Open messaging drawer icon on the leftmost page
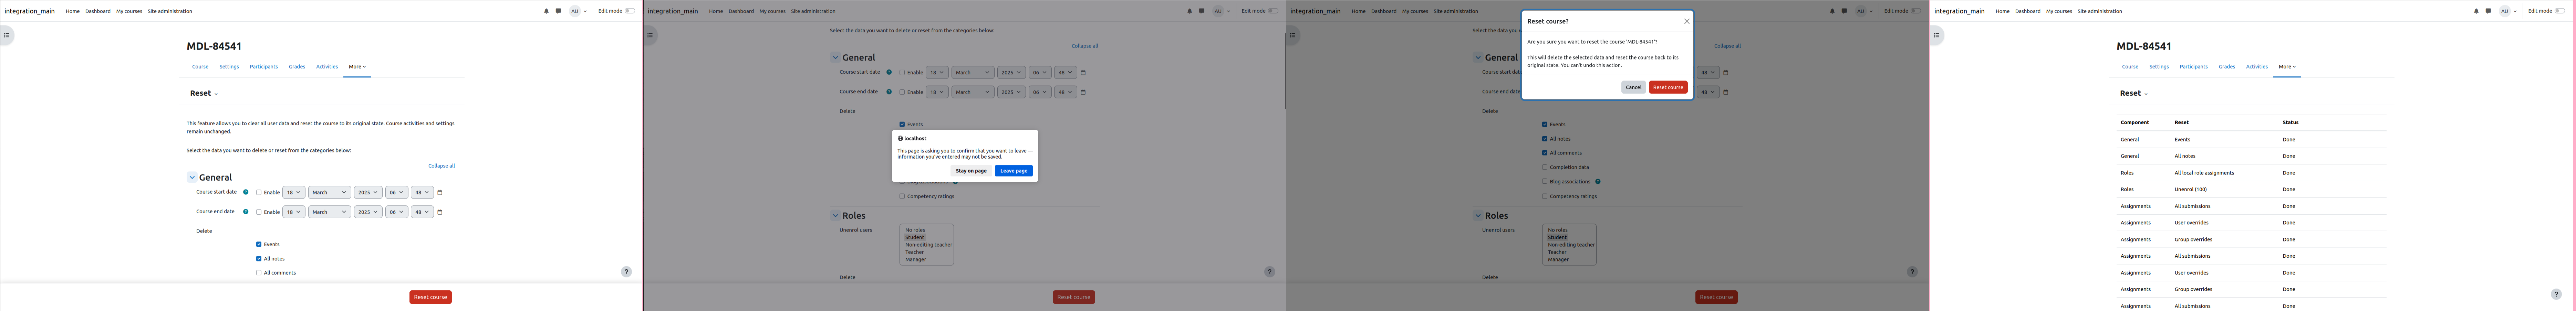Image resolution: width=2576 pixels, height=311 pixels. tap(558, 11)
